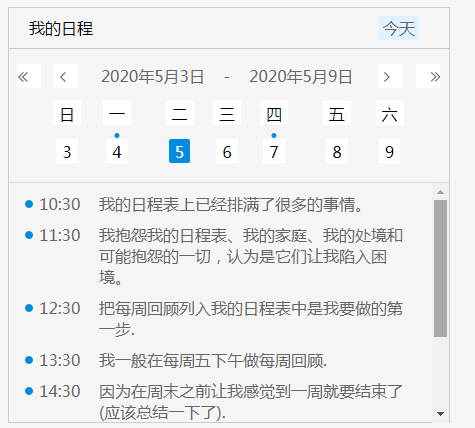
Task: Select date 9 in the week row
Action: click(x=389, y=151)
